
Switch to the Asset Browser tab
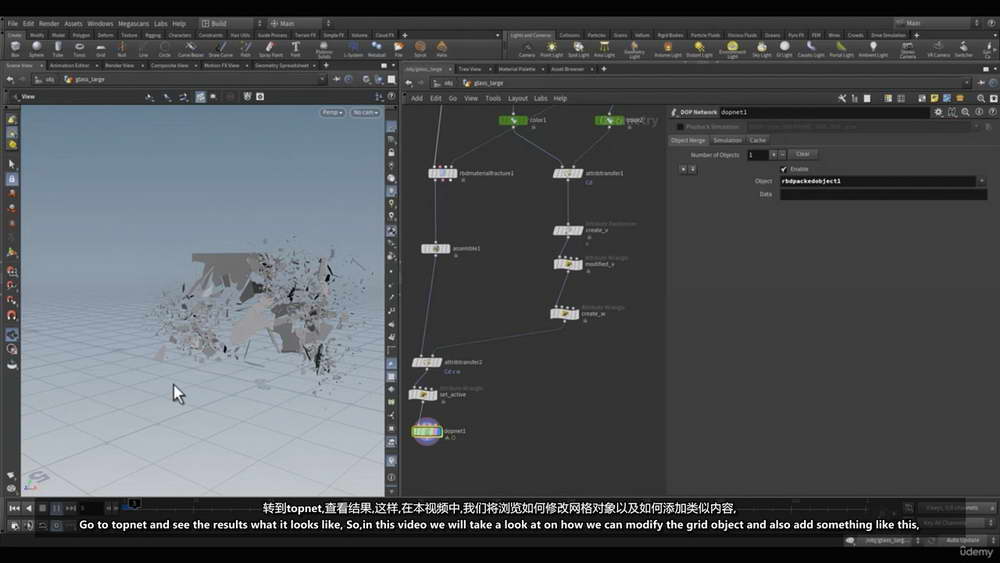point(567,69)
